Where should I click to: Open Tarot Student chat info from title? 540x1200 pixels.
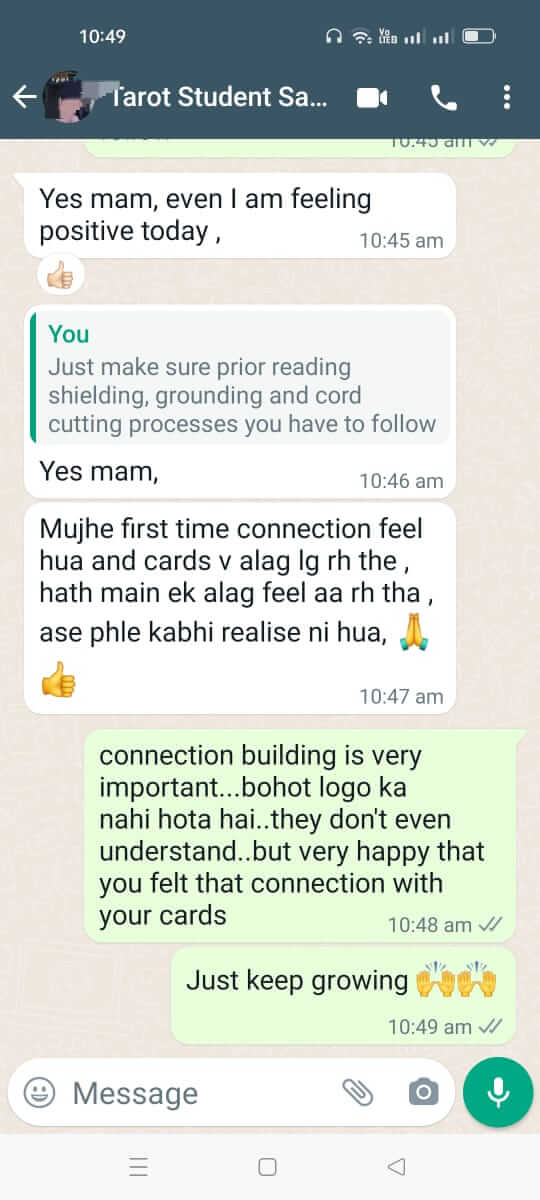coord(220,97)
